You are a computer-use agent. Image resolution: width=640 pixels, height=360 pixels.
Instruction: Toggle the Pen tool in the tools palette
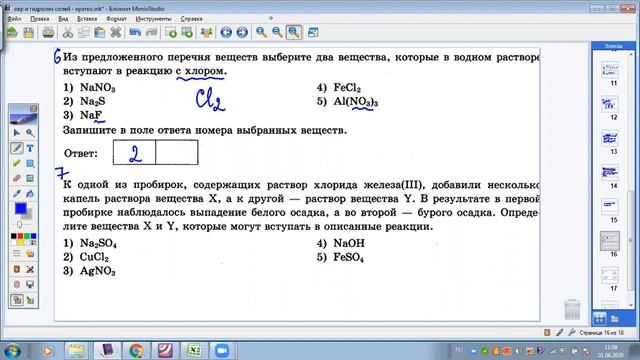pos(17,148)
